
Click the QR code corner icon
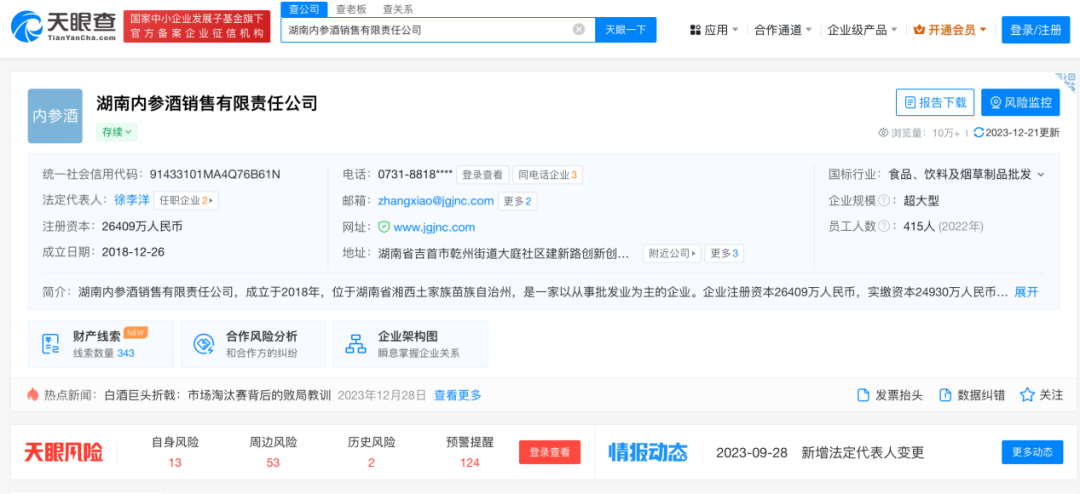pos(1065,81)
